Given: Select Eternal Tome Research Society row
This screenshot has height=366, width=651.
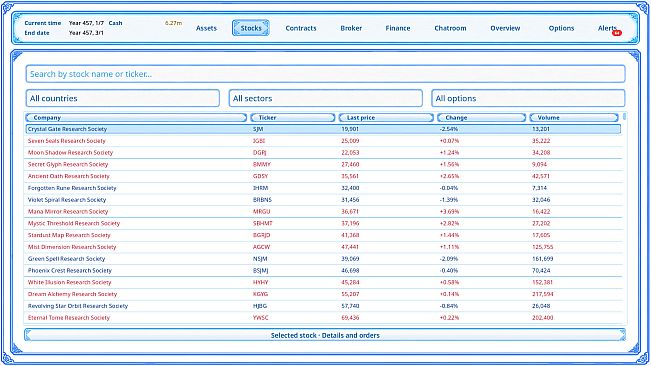Looking at the screenshot, I should [x=323, y=317].
